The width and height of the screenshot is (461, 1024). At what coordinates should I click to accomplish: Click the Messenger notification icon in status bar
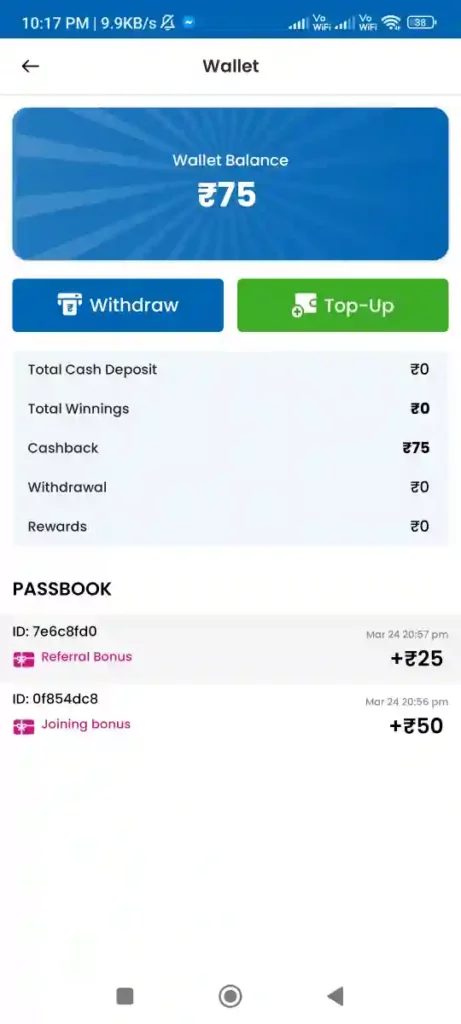click(x=189, y=23)
